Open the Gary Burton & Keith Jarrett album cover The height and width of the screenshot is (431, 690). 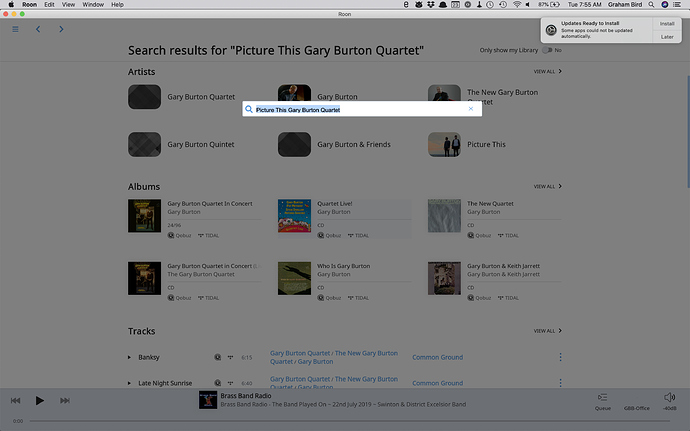click(x=444, y=278)
